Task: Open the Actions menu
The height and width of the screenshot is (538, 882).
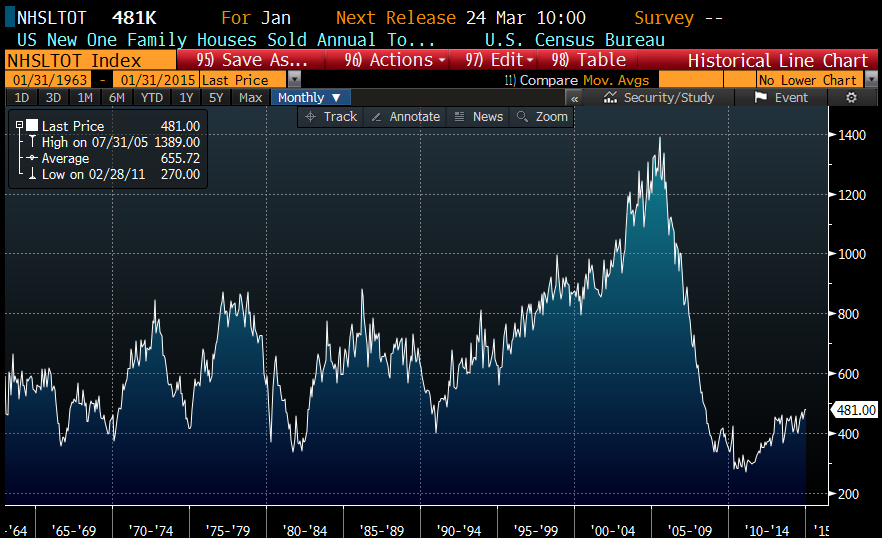Action: [x=394, y=60]
